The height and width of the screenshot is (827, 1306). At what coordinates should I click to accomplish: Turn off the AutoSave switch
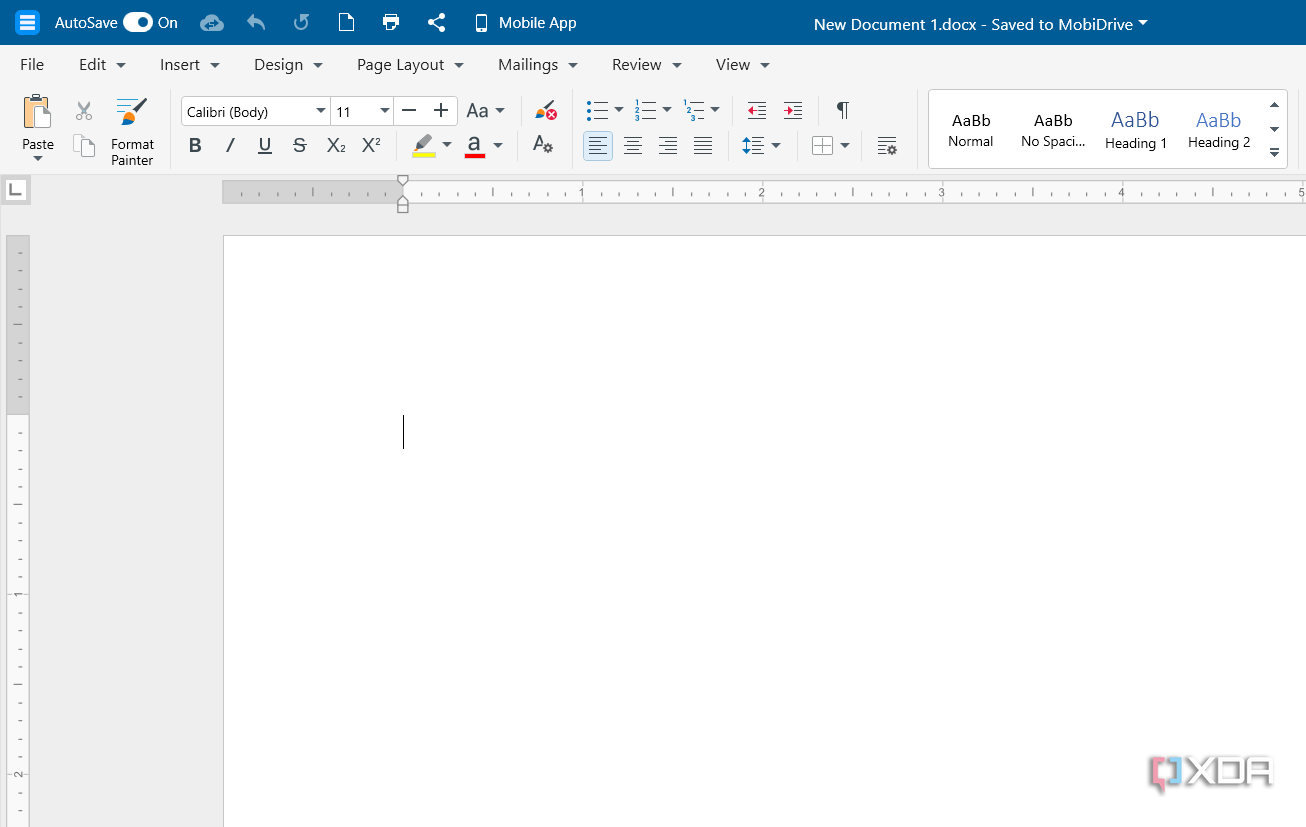(137, 22)
